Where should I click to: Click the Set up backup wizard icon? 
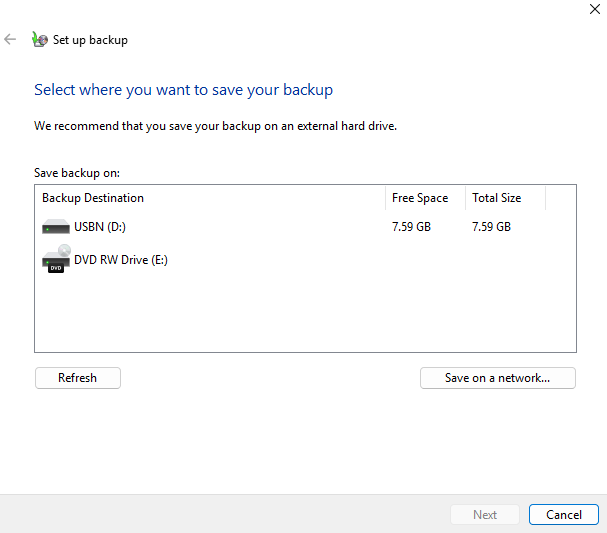40,40
